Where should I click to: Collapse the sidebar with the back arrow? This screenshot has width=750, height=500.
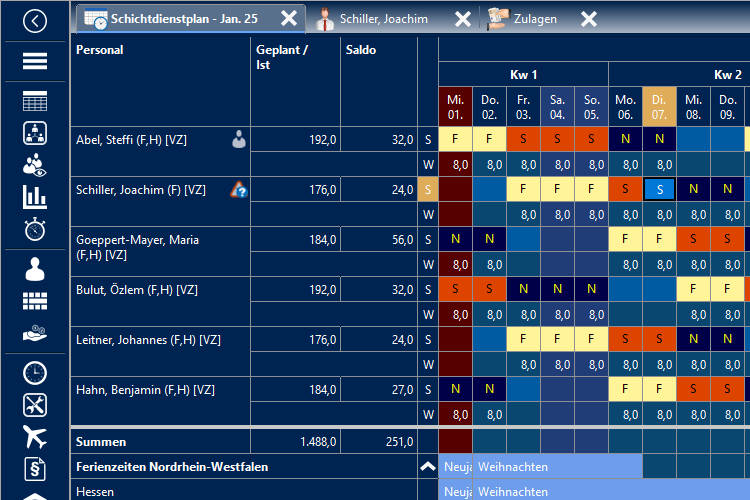click(35, 20)
